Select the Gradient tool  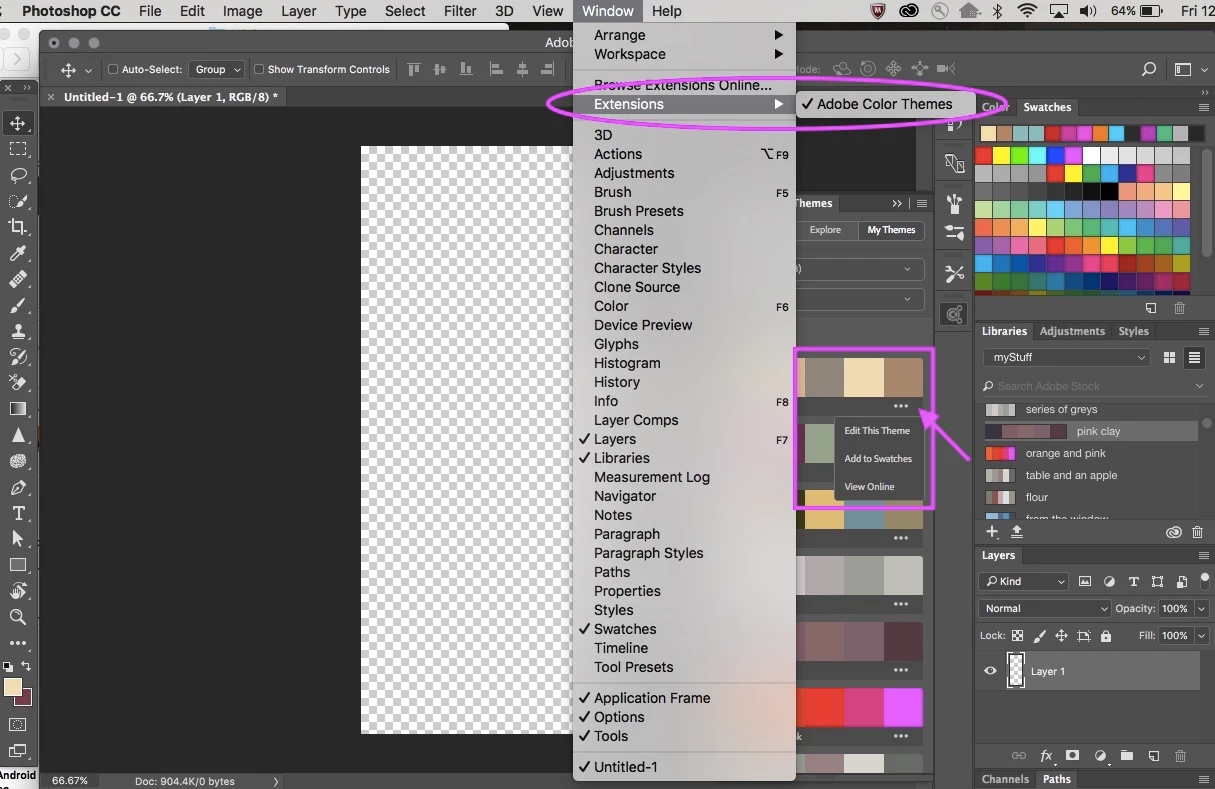[x=18, y=409]
